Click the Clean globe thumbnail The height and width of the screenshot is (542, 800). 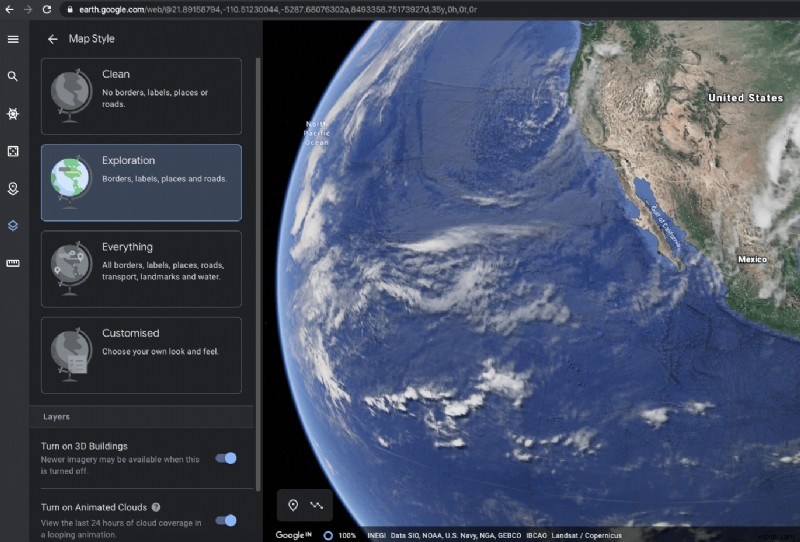pyautogui.click(x=71, y=95)
